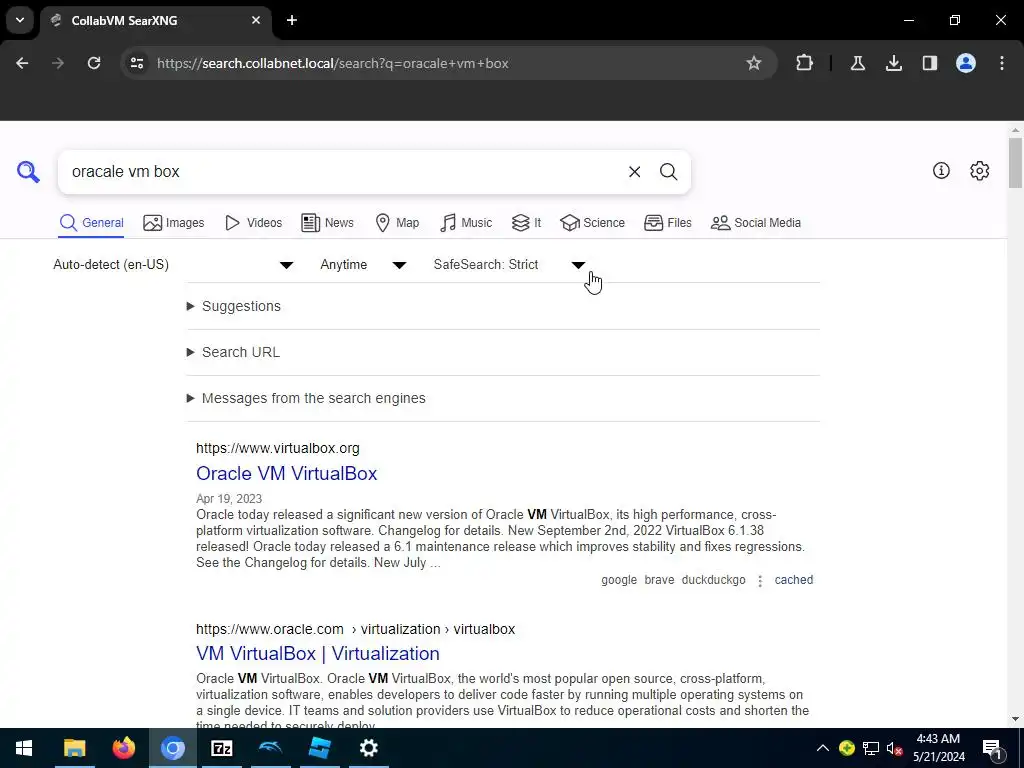
Task: Expand Messages from the search engines
Action: [306, 398]
